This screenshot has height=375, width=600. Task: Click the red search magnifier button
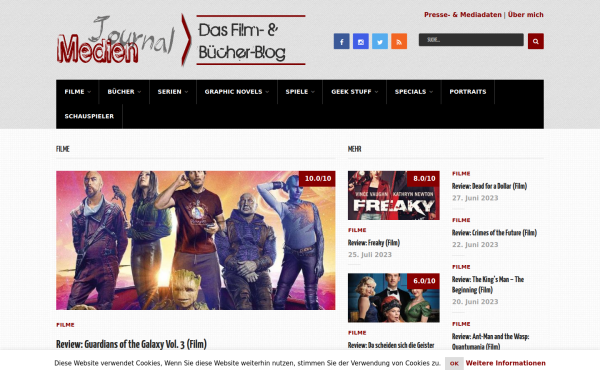[x=536, y=41]
